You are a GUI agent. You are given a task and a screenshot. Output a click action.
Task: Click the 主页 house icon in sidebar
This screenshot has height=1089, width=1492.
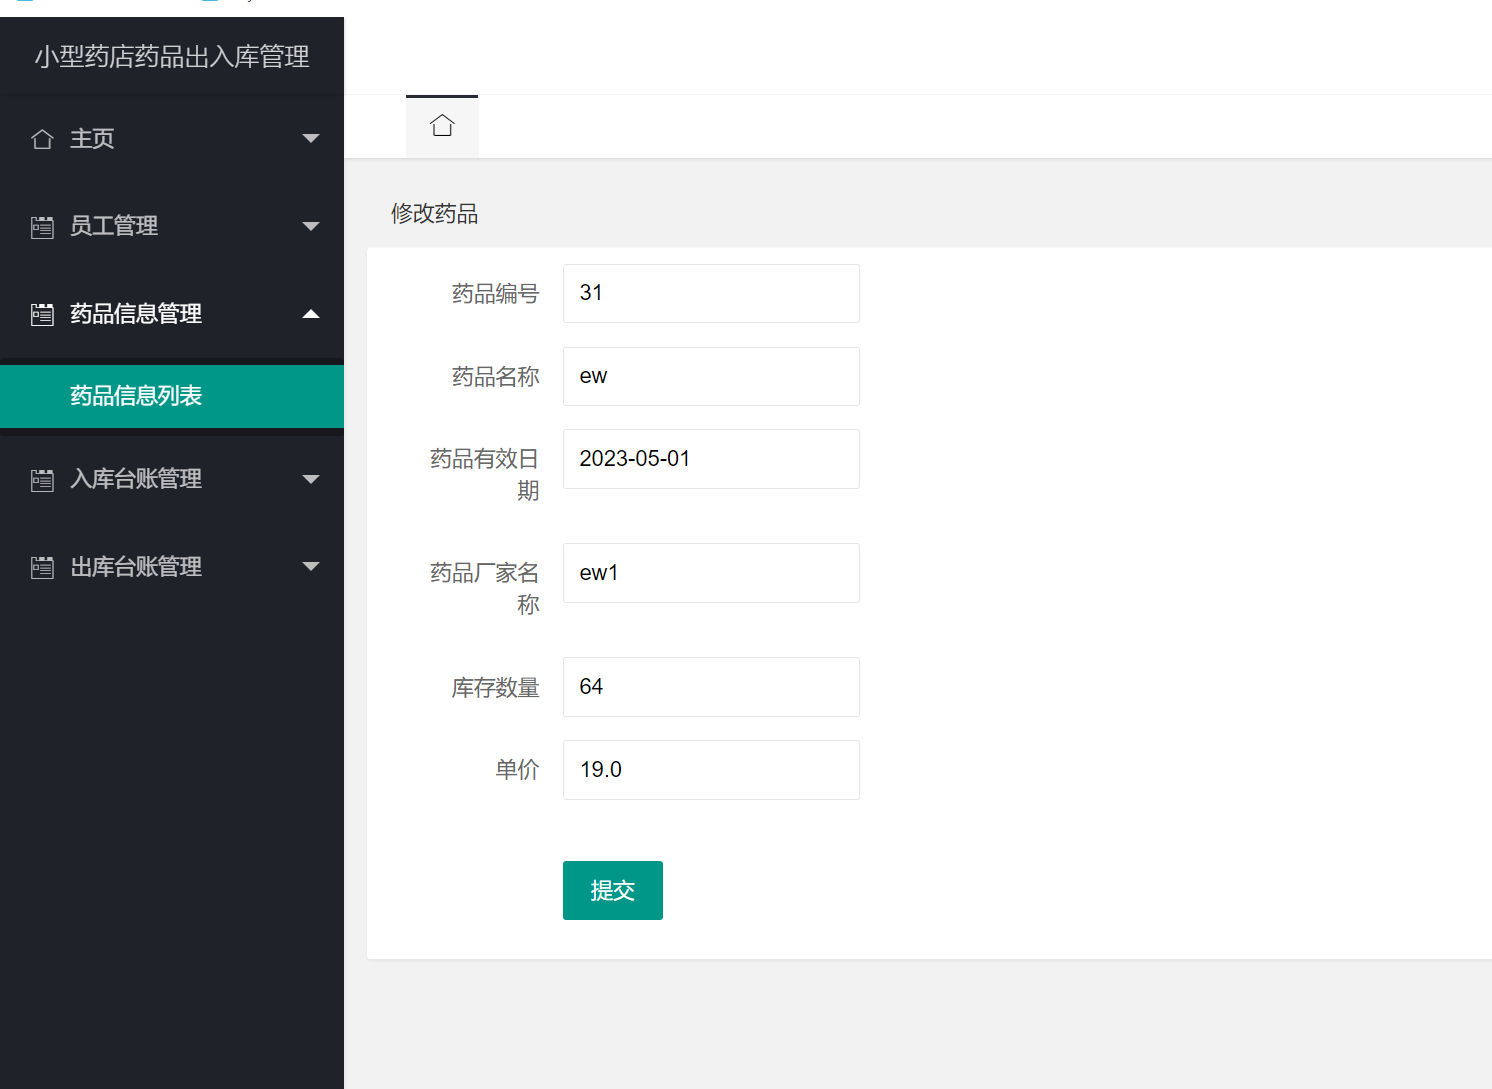(x=42, y=139)
